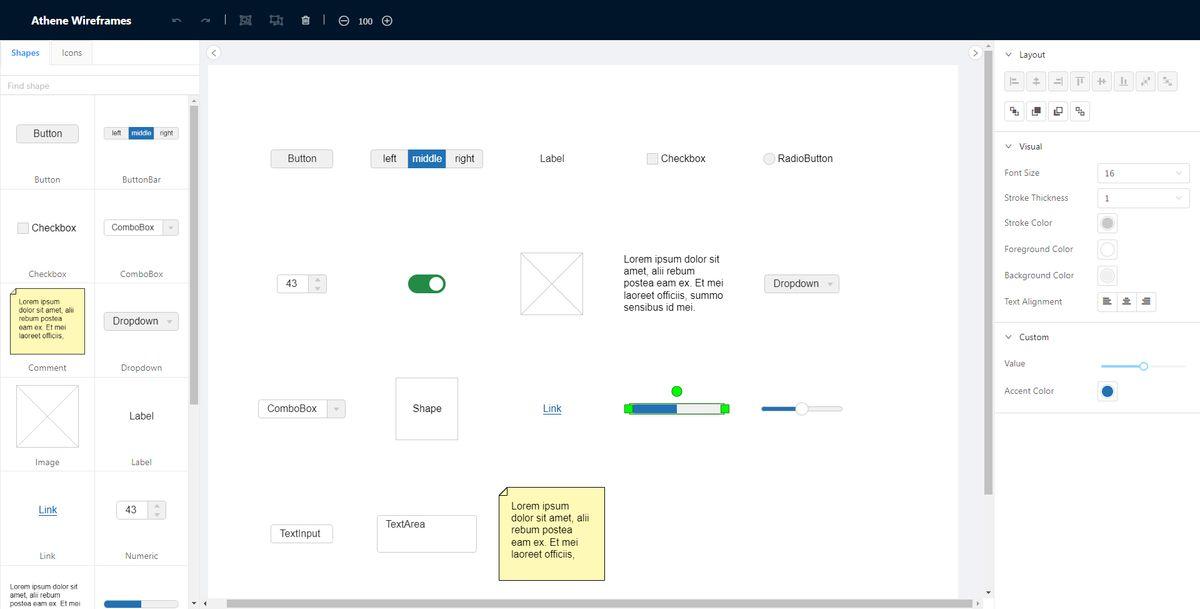Screen dimensions: 1200x609
Task: Collapse the Visual section
Action: tap(1008, 146)
